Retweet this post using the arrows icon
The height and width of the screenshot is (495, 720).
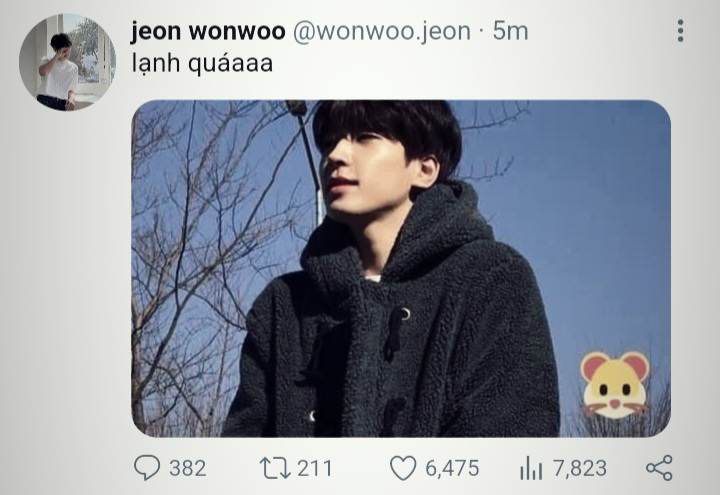pyautogui.click(x=275, y=468)
